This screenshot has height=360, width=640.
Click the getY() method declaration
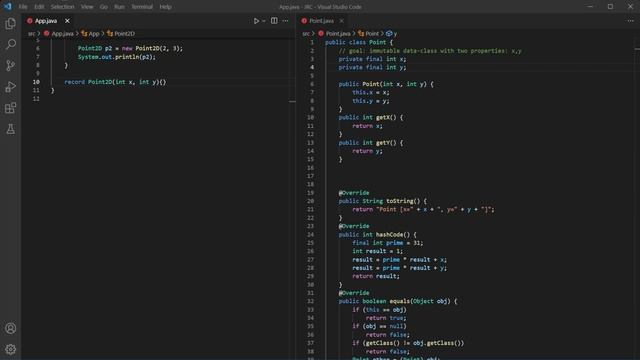tap(371, 143)
